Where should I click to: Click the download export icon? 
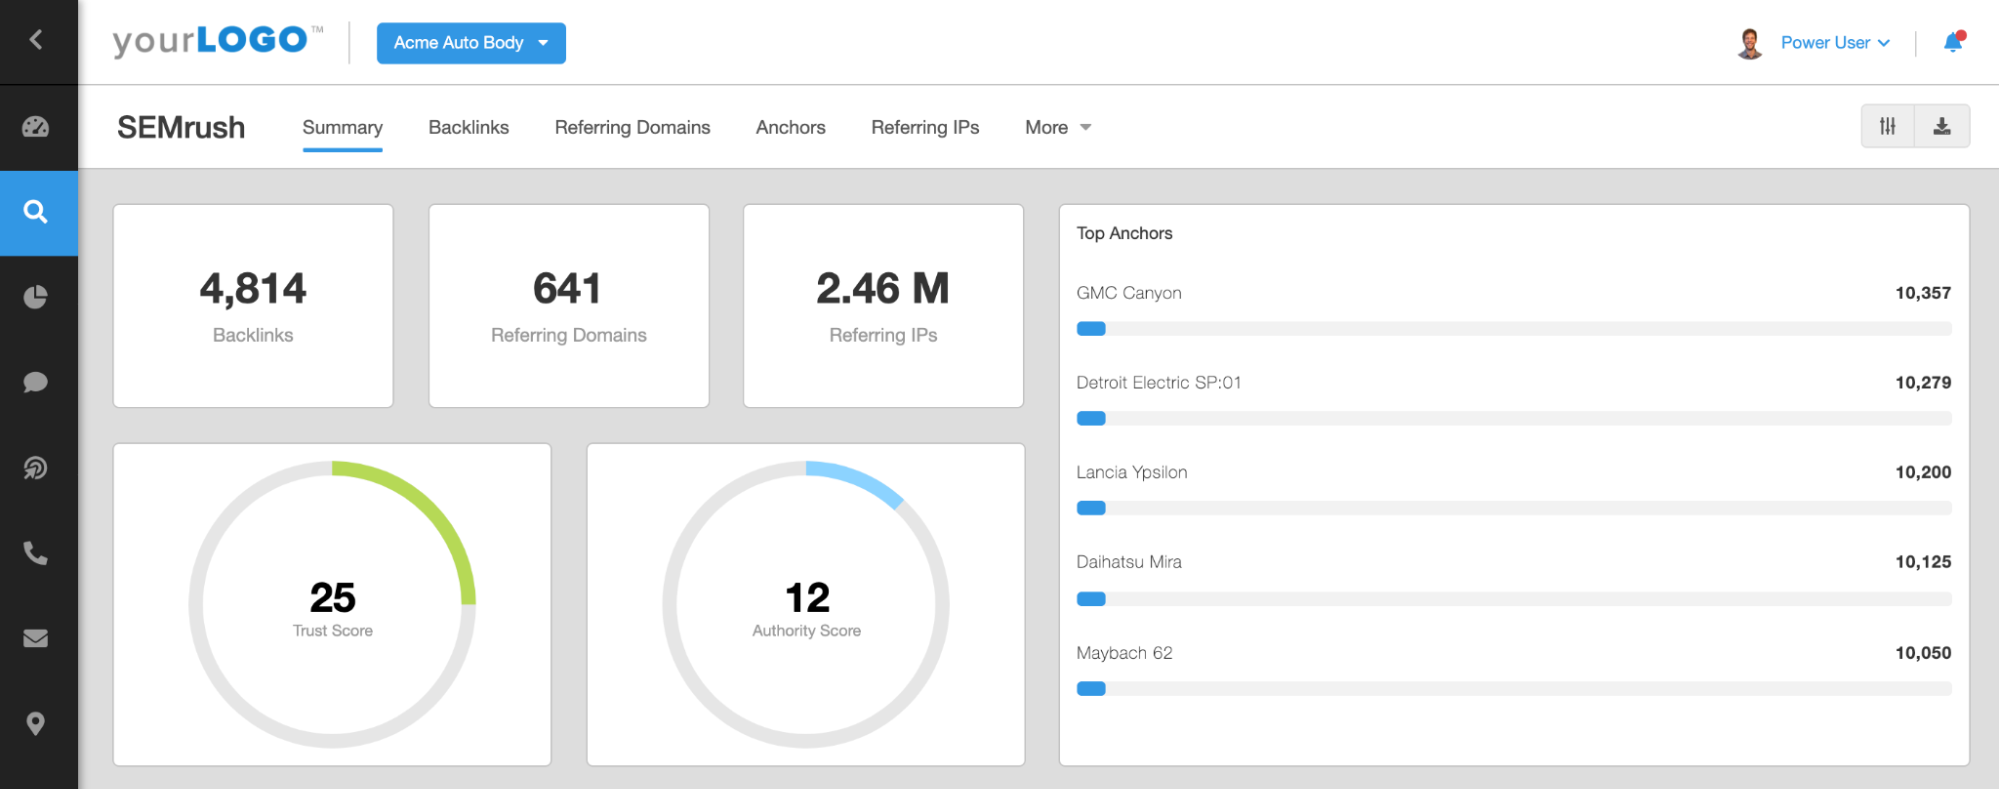tap(1942, 126)
